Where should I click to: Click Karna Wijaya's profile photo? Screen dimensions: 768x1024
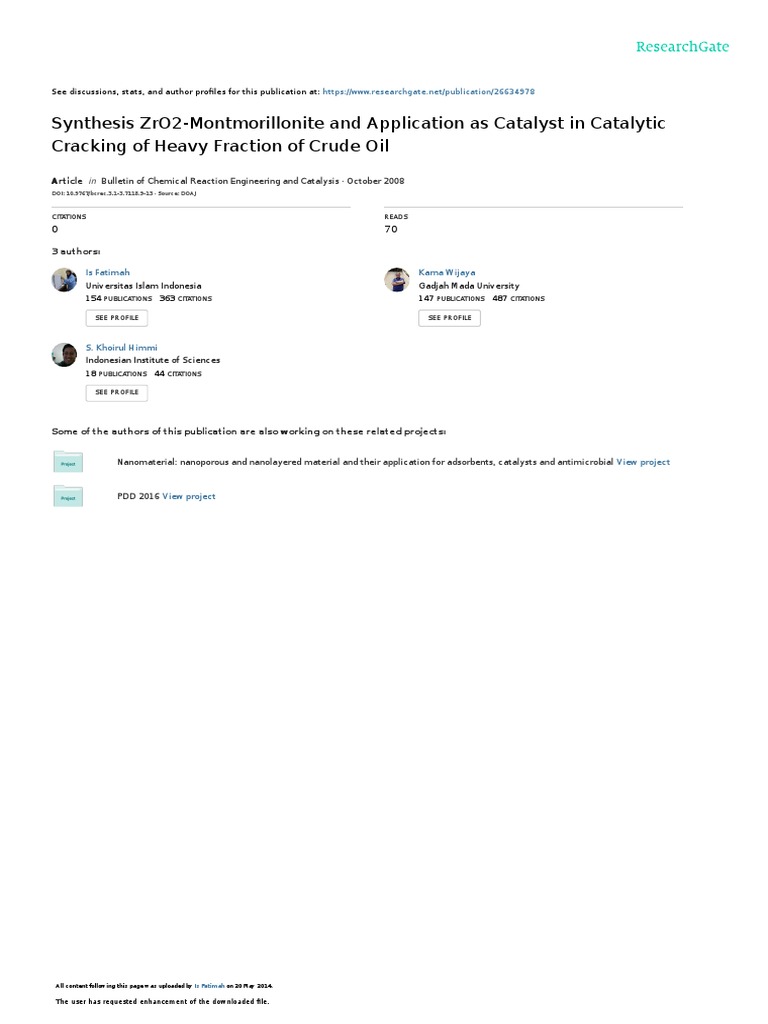397,280
